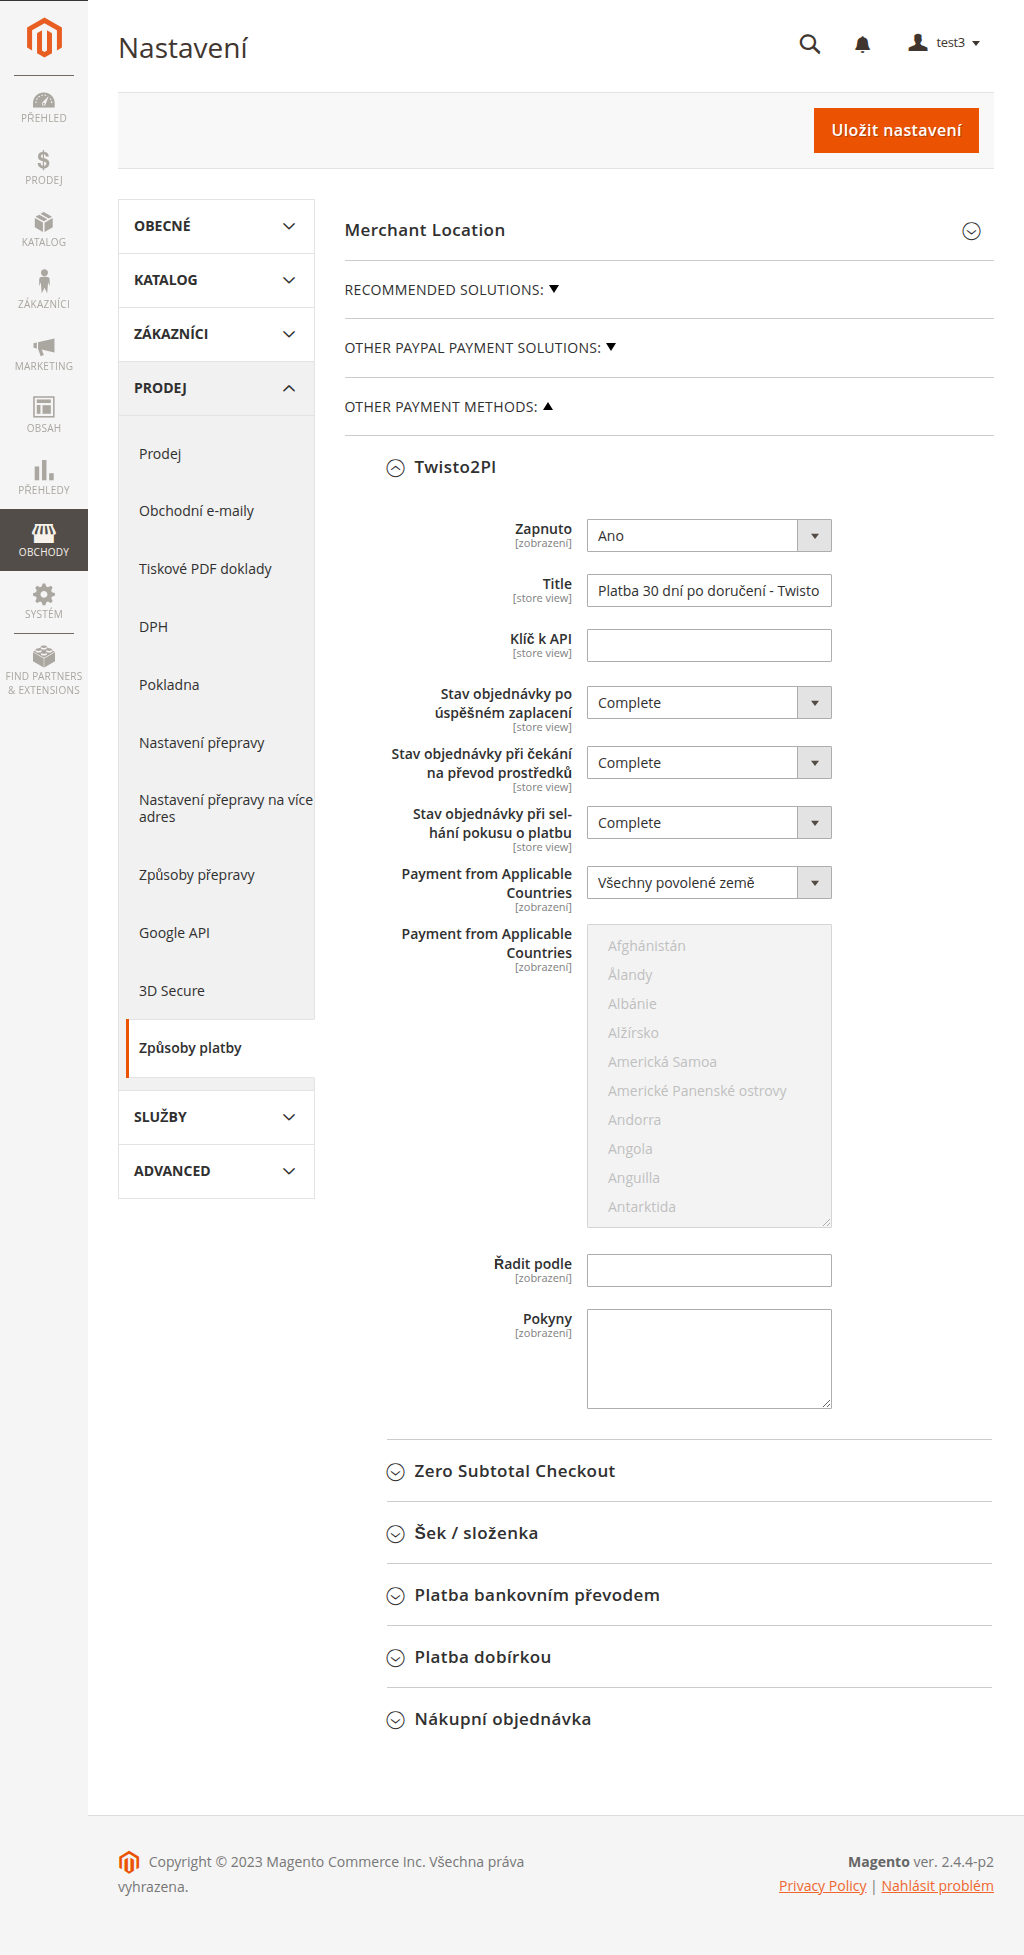Click the Magento logo in sidebar
This screenshot has height=1955, width=1024.
point(44,38)
